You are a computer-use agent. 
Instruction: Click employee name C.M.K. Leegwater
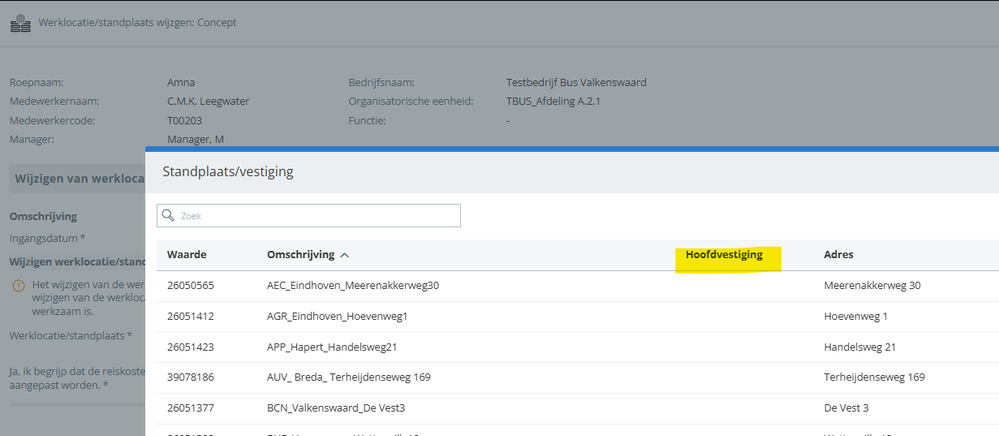pyautogui.click(x=208, y=101)
